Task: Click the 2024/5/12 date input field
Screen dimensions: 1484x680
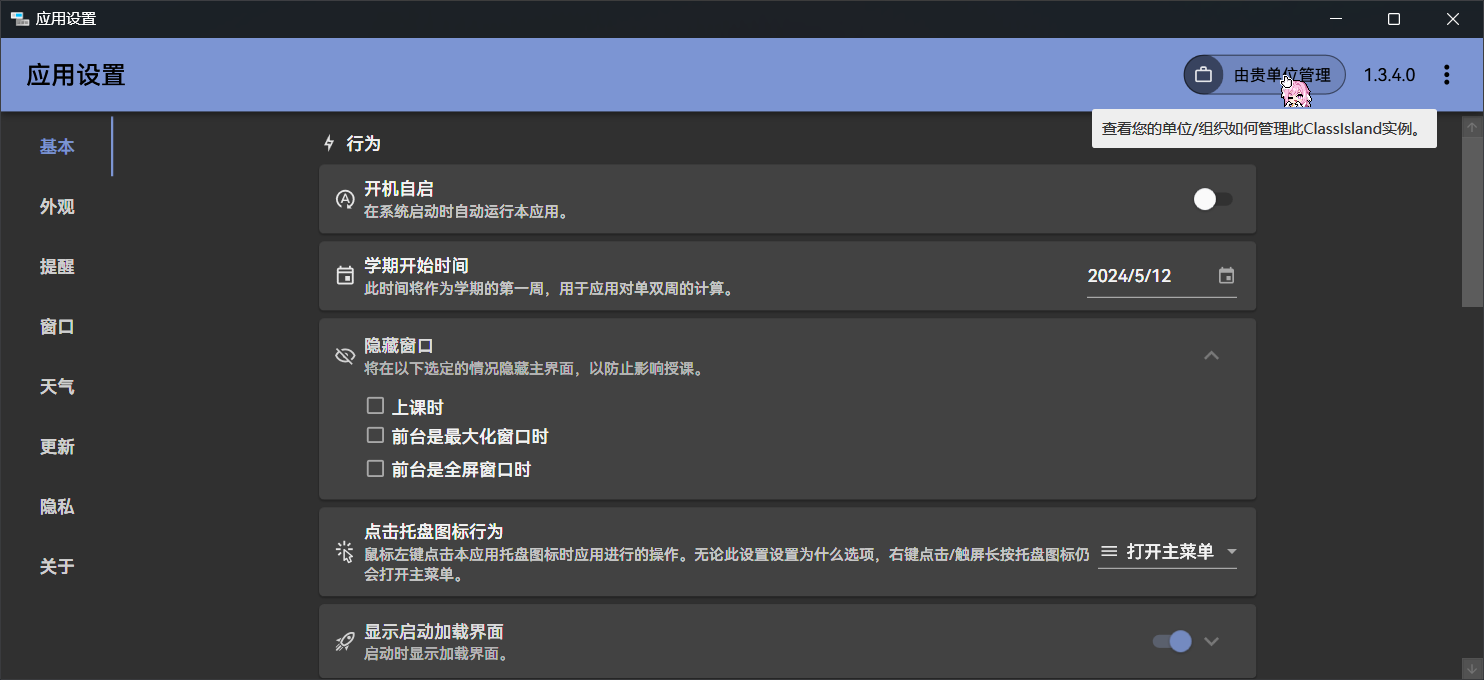Action: tap(1145, 276)
